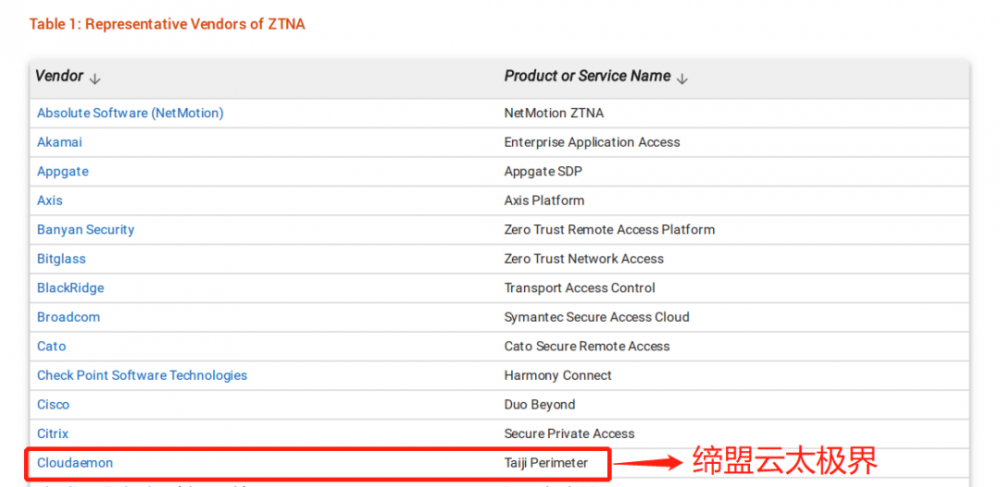Open the Appgate vendor link
The height and width of the screenshot is (487, 1000).
click(62, 171)
